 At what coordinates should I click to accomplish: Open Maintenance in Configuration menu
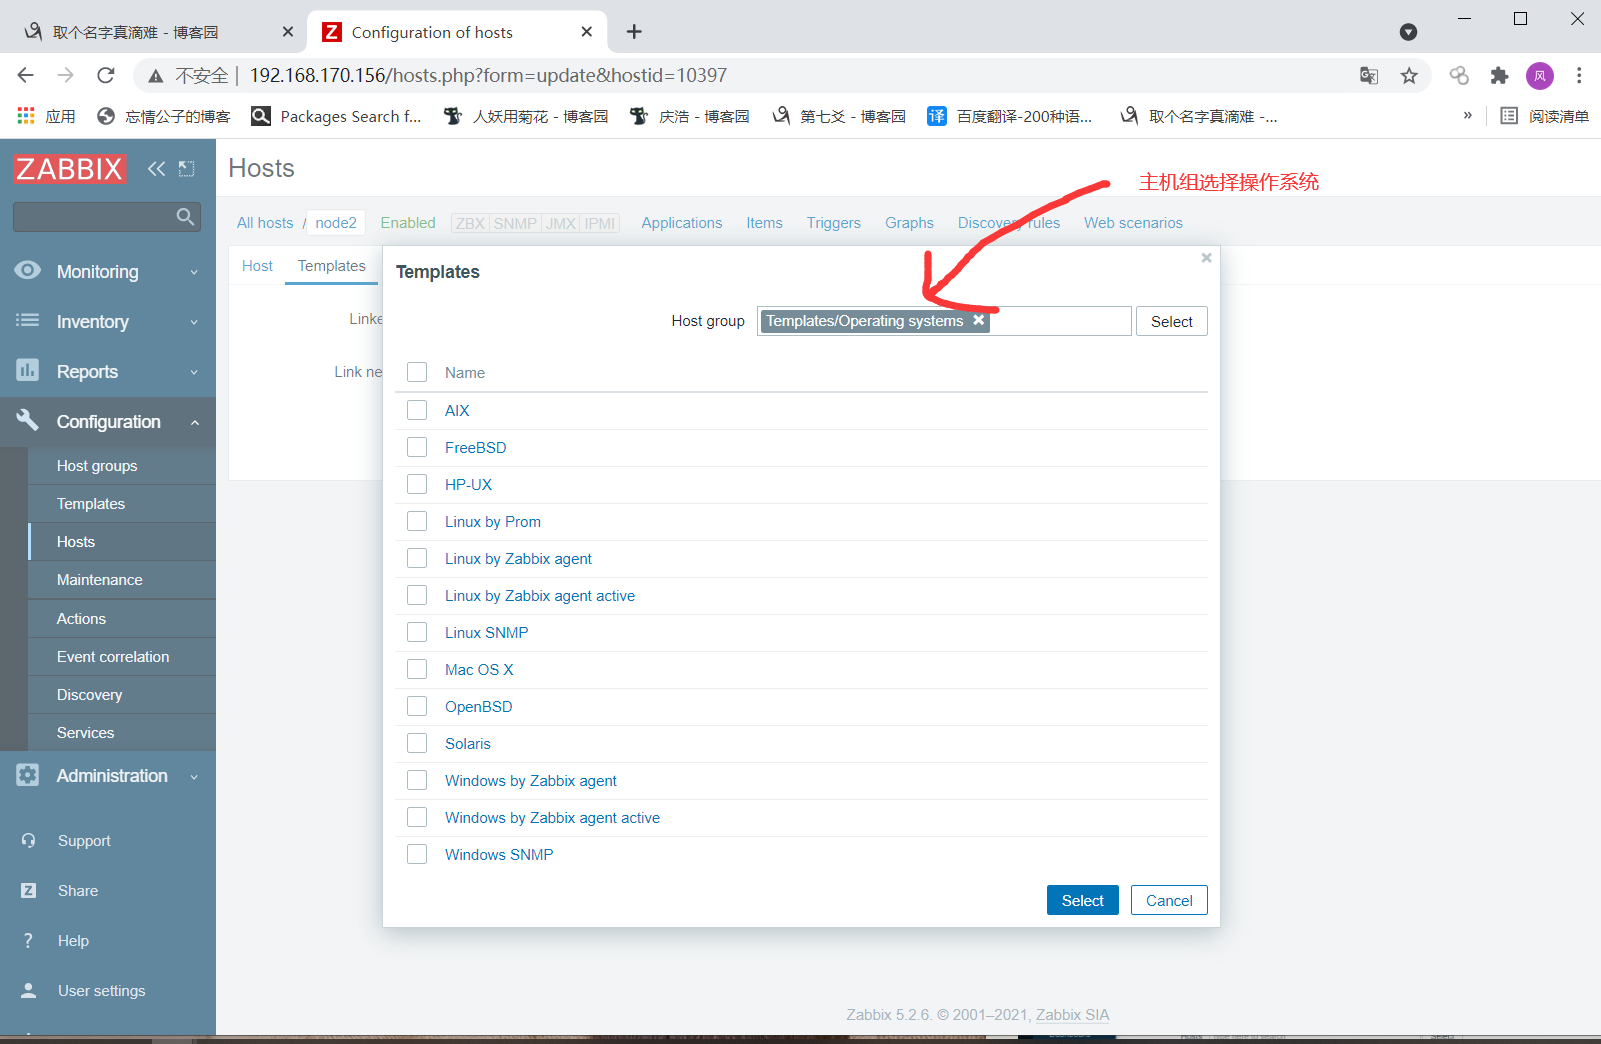click(x=100, y=580)
